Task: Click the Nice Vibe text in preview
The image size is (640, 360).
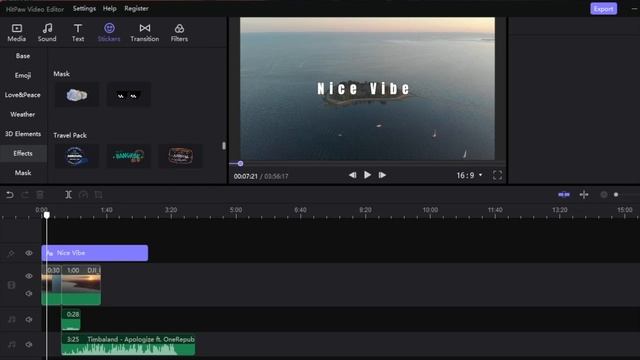Action: coord(363,89)
